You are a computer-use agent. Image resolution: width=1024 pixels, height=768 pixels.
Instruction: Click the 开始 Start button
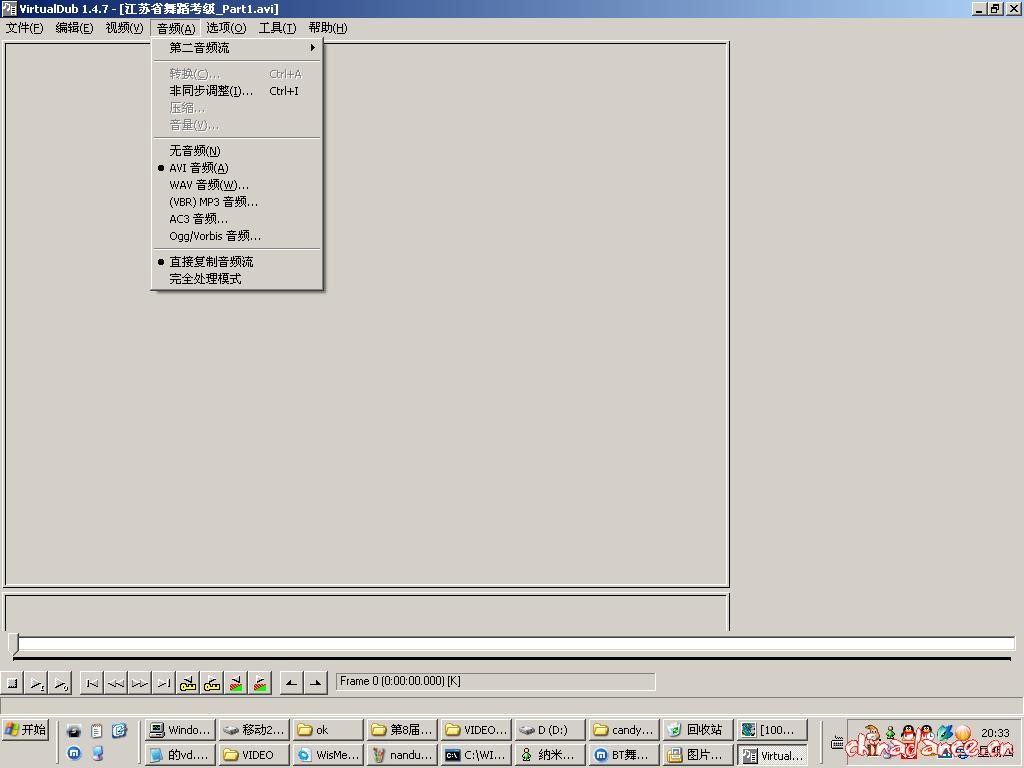click(26, 730)
